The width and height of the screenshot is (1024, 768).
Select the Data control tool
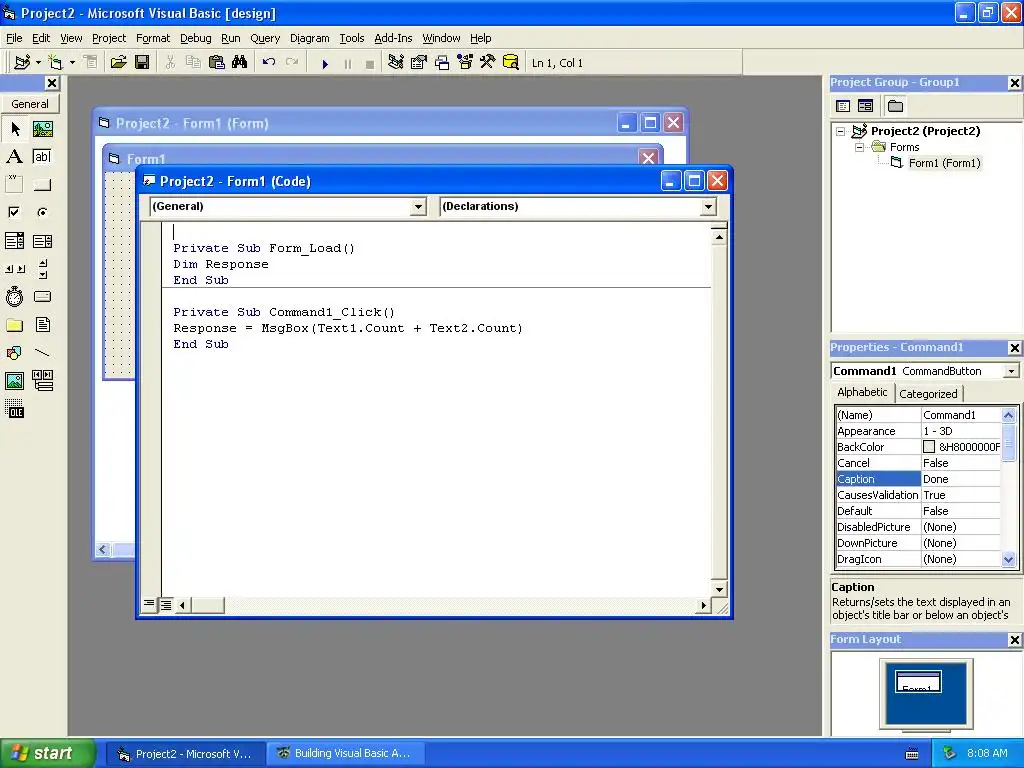pos(42,381)
